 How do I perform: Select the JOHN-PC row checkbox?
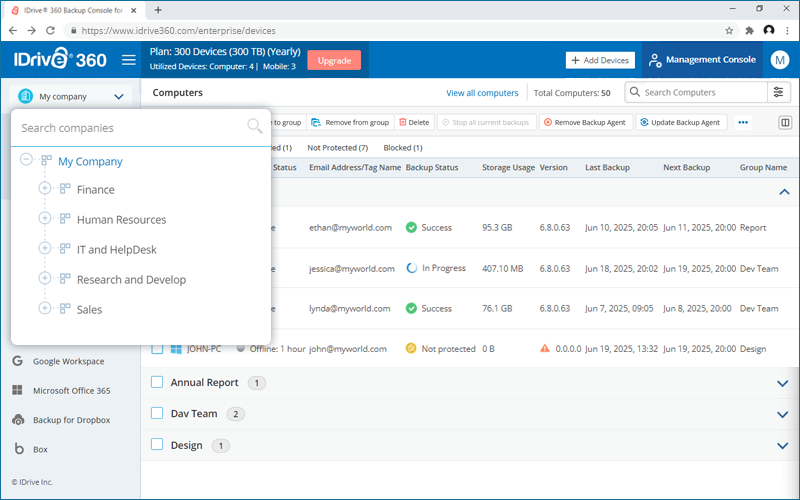[x=157, y=348]
